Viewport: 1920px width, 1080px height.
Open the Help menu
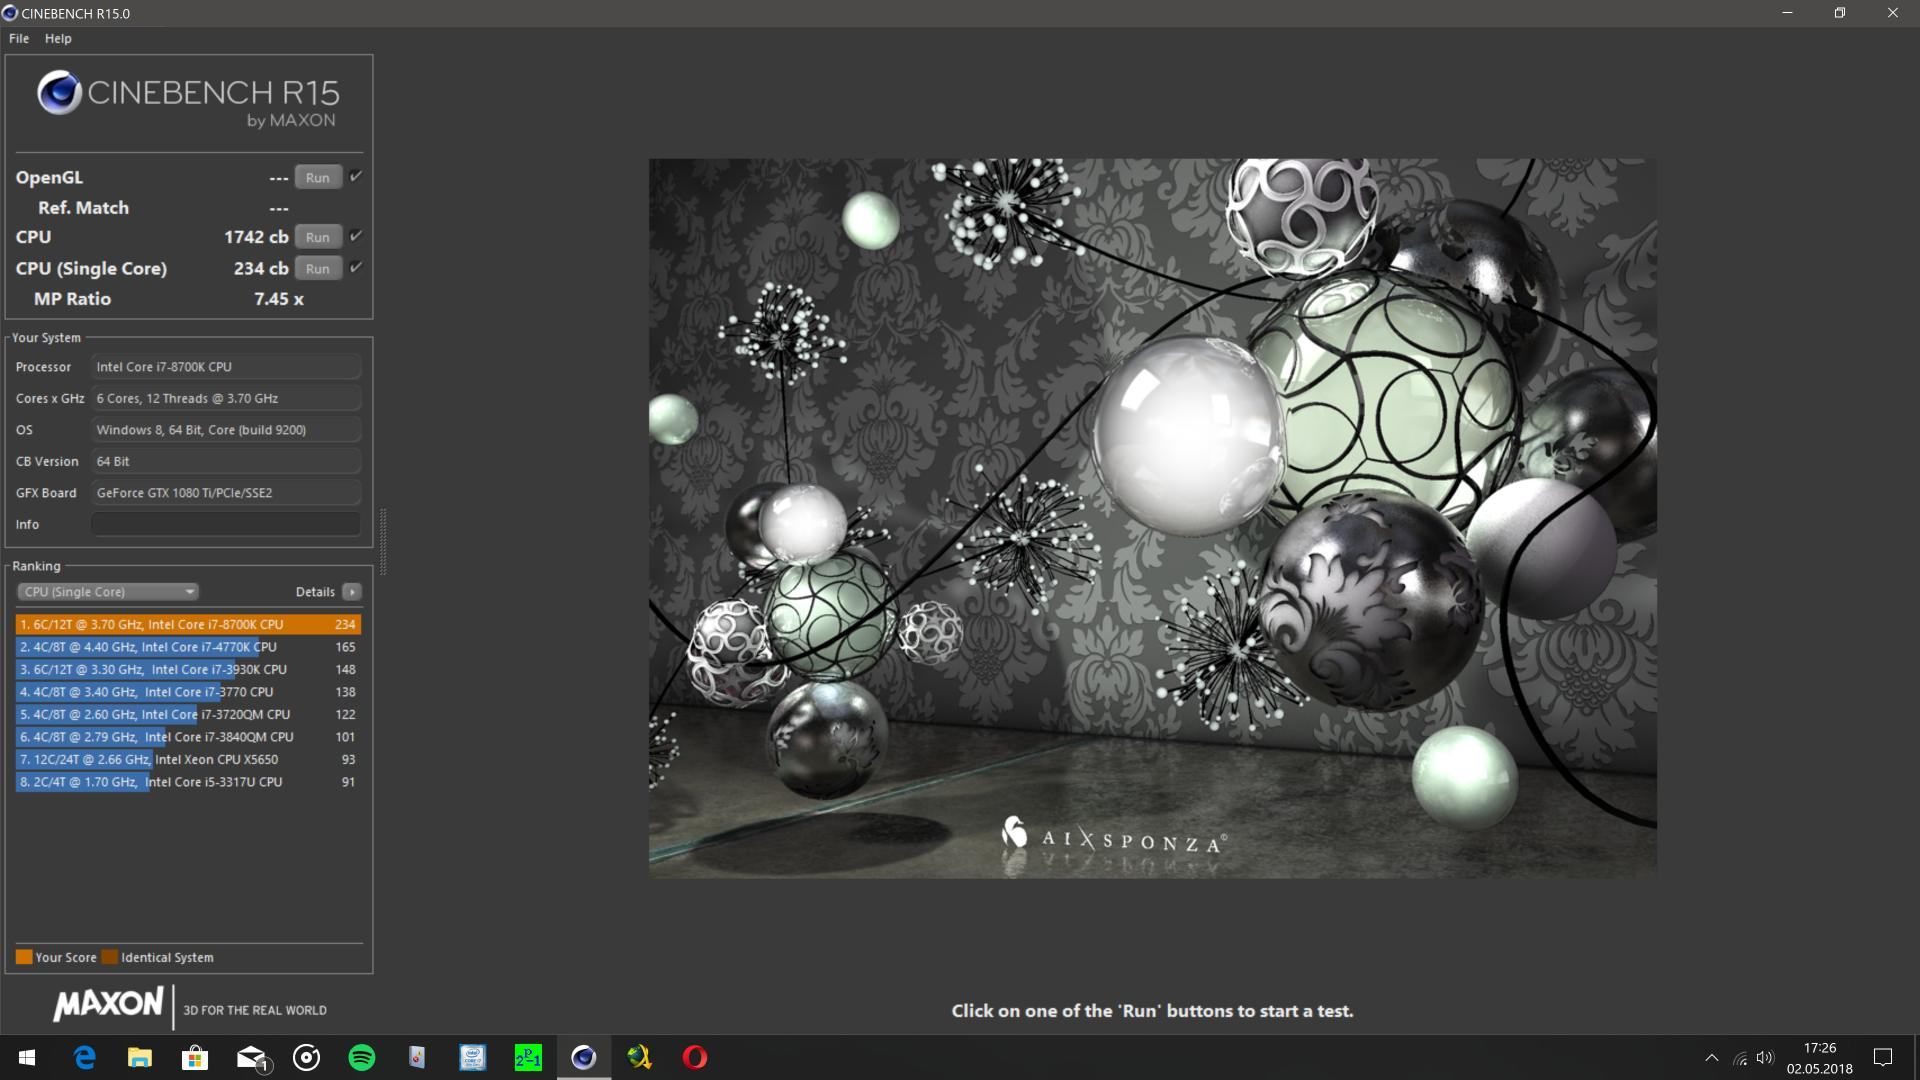coord(58,38)
